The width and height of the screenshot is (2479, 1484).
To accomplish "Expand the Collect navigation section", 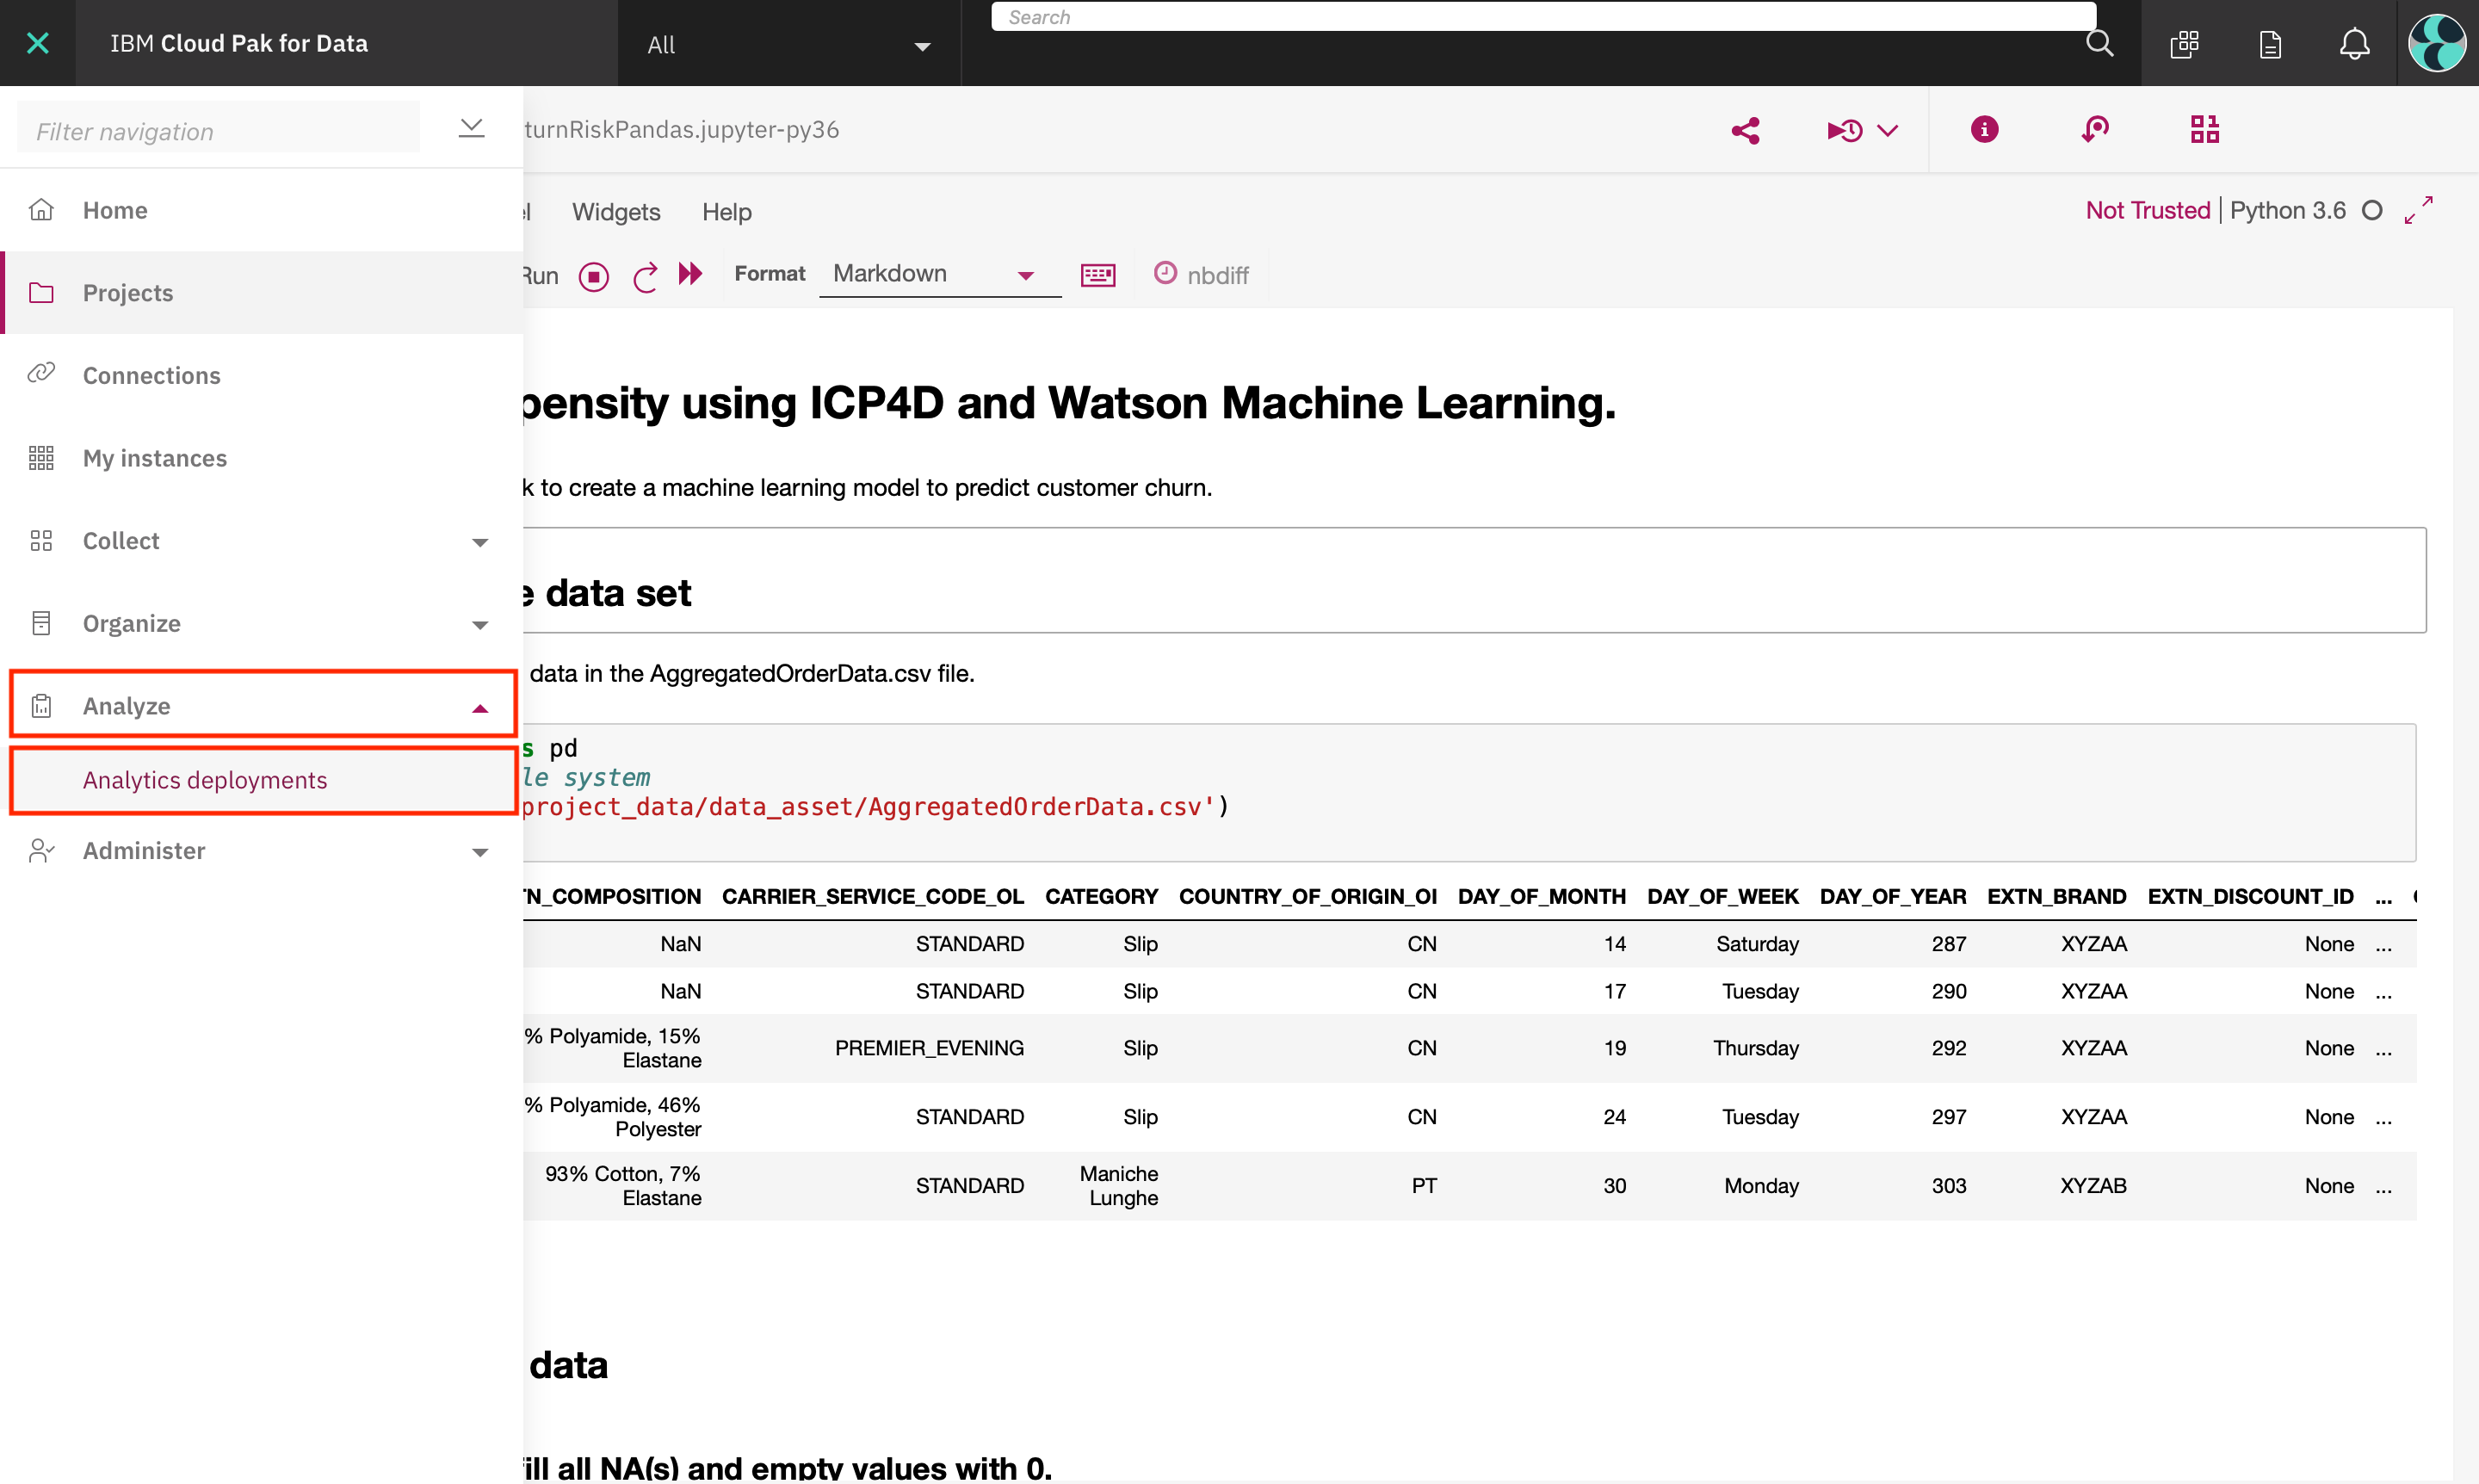I will pyautogui.click(x=479, y=542).
